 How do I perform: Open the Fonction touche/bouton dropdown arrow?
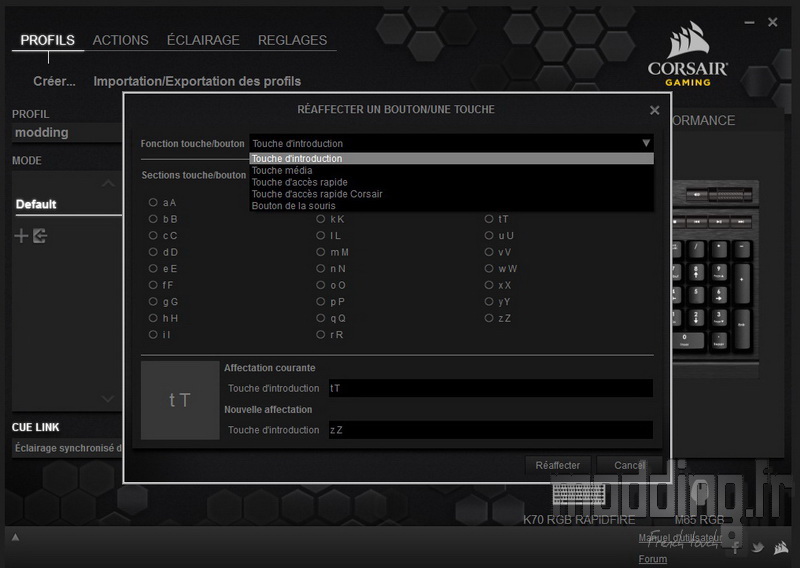[x=646, y=143]
